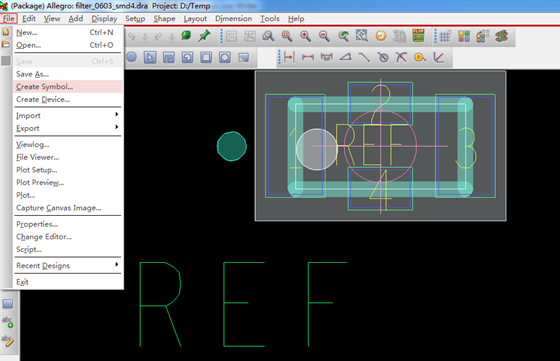Select Create Device... menu entry
Screen dimensions: 560x361
pos(67,99)
